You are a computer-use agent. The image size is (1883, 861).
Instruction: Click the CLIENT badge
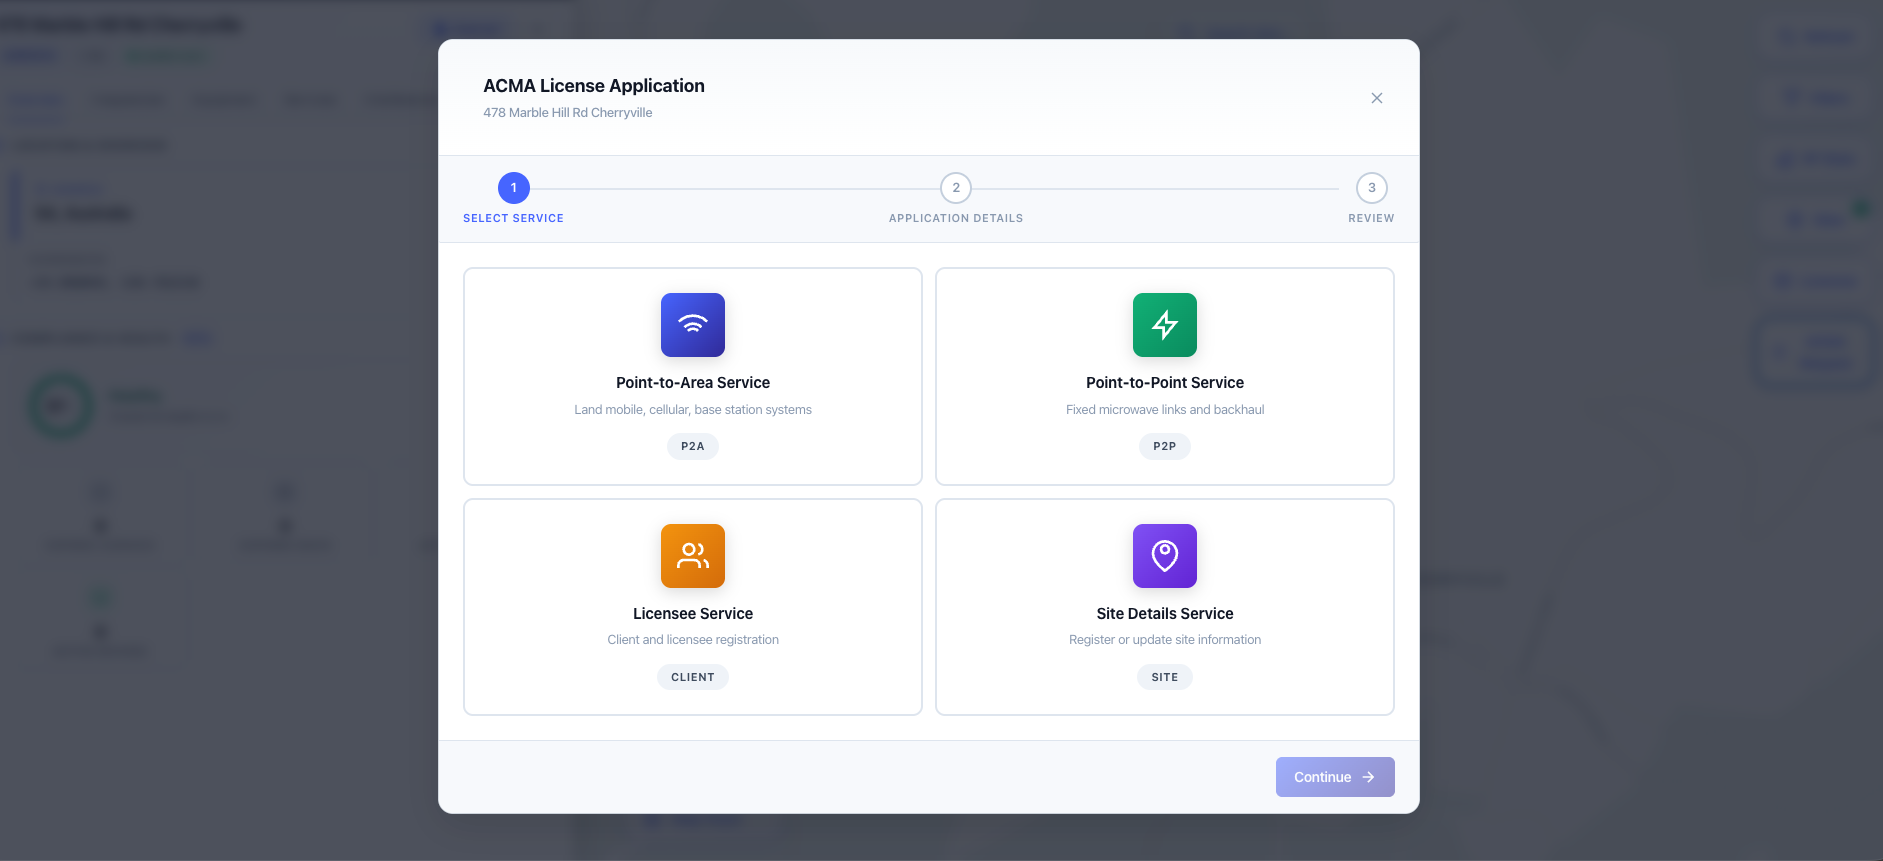[x=693, y=678]
